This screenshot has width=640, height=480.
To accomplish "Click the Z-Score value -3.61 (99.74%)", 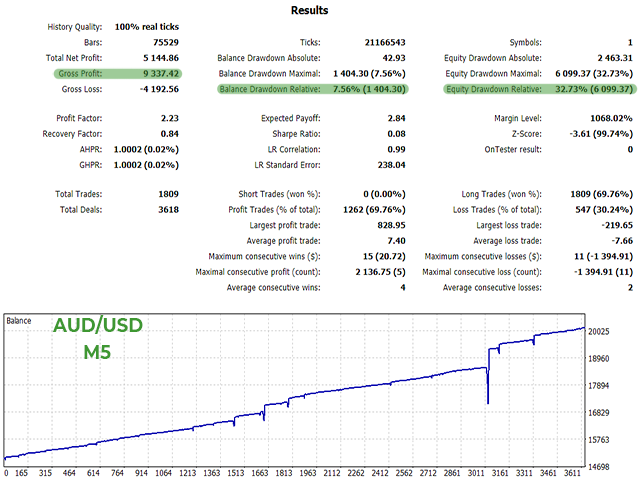I will pos(597,133).
